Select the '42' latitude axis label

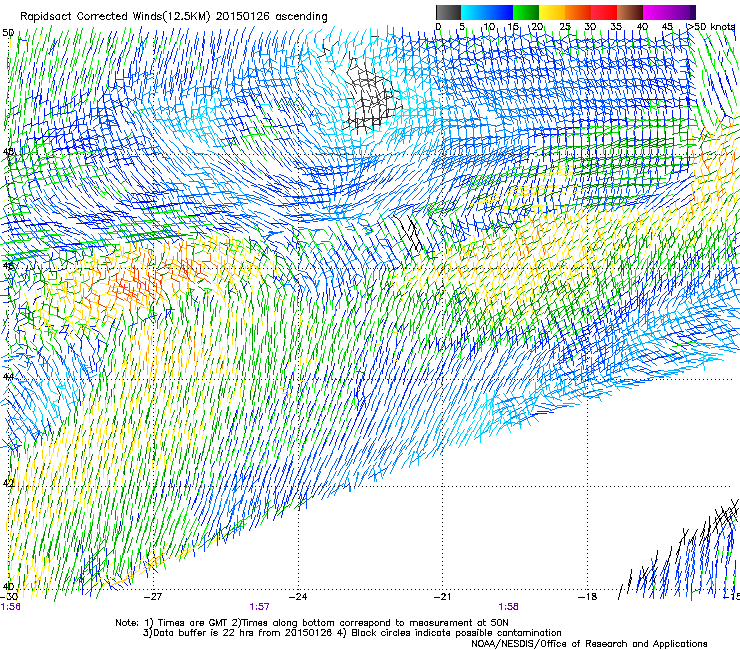tap(8, 483)
